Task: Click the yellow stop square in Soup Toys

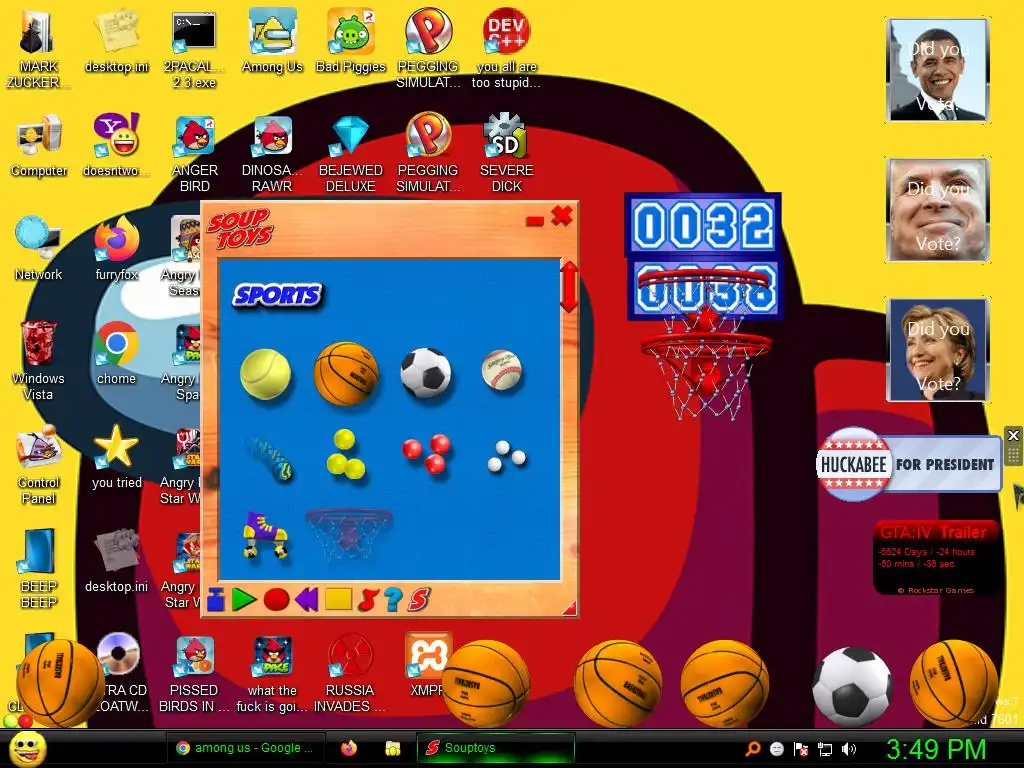Action: [x=338, y=600]
